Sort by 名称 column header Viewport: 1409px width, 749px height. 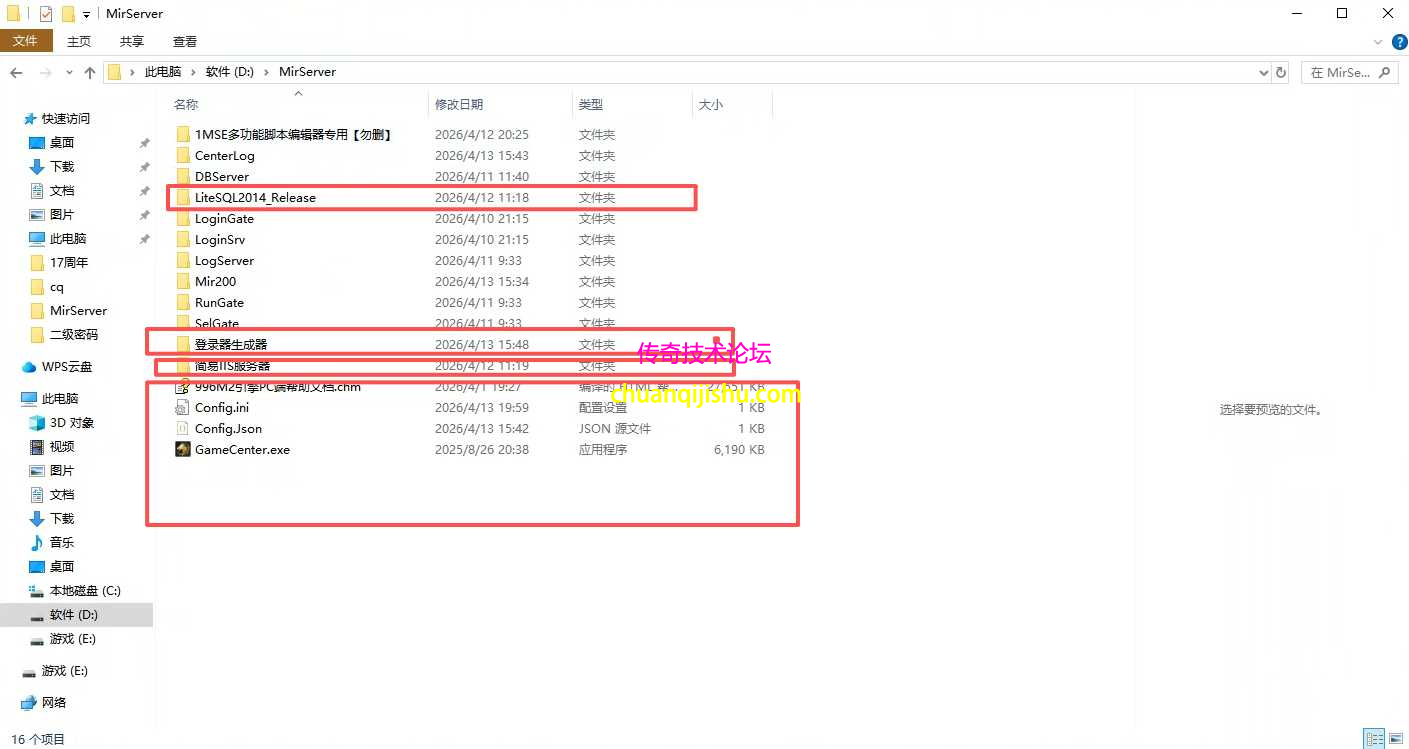tap(186, 104)
